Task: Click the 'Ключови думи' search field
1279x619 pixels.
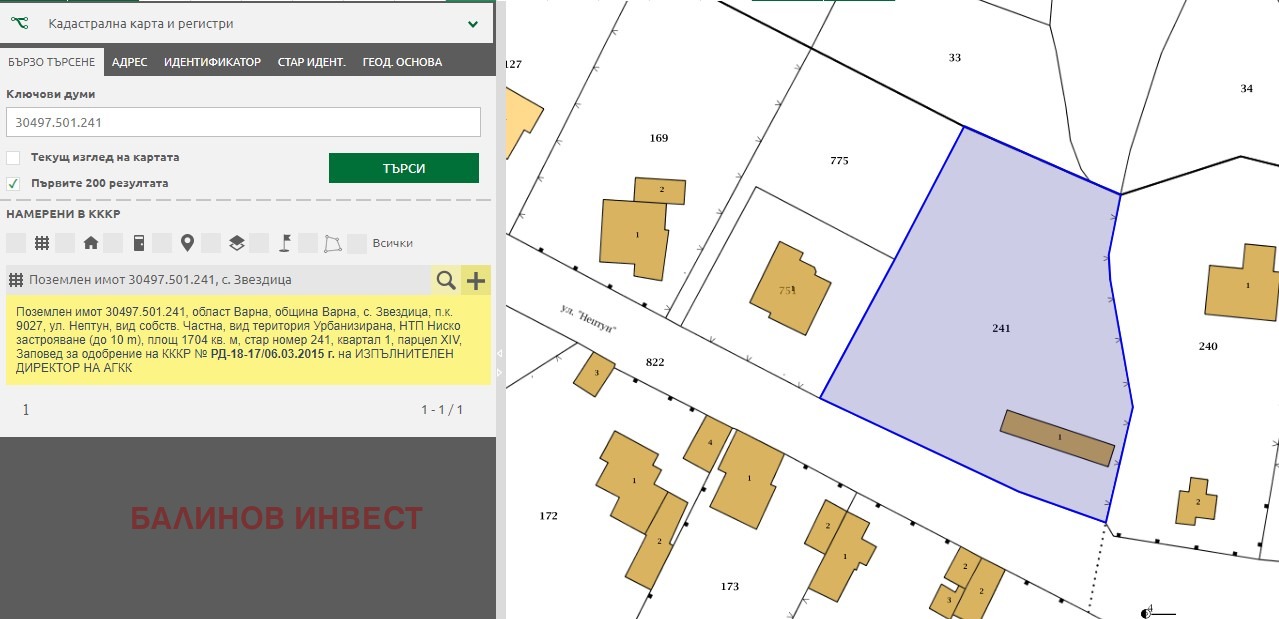Action: point(243,123)
